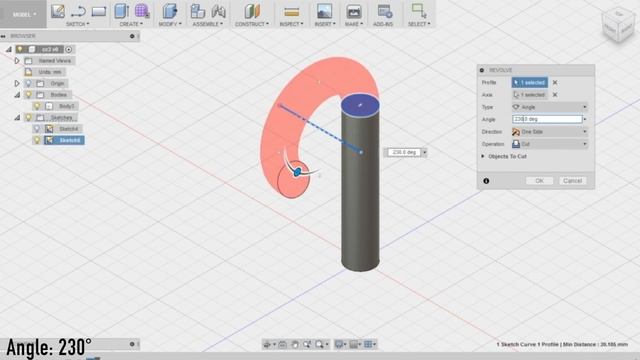
Task: Click the Angle input field in dialog
Action: tap(547, 119)
